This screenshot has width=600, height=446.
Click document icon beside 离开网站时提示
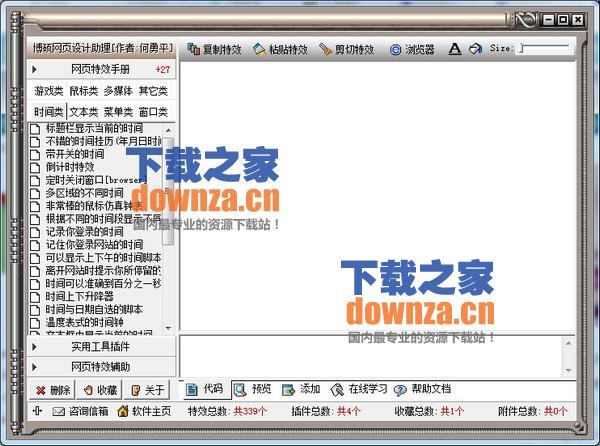coord(35,271)
